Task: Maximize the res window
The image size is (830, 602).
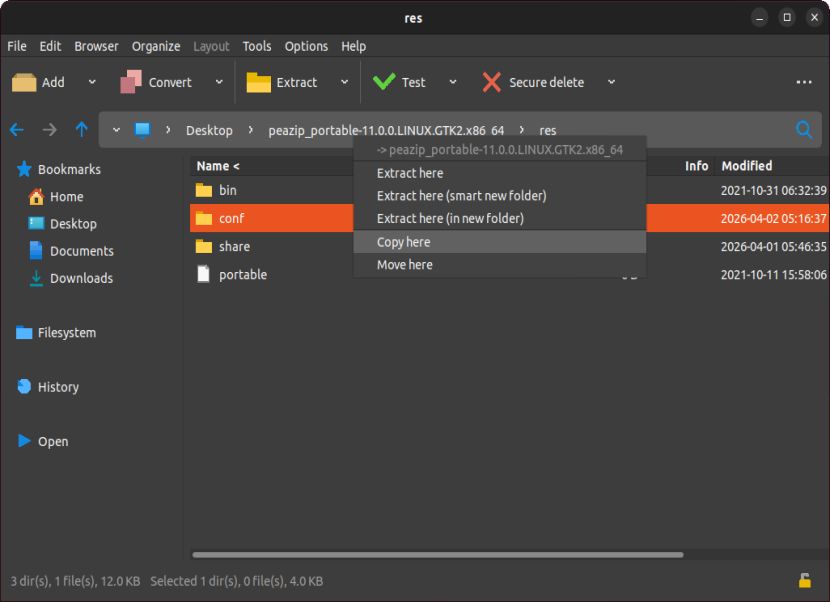Action: 787,17
